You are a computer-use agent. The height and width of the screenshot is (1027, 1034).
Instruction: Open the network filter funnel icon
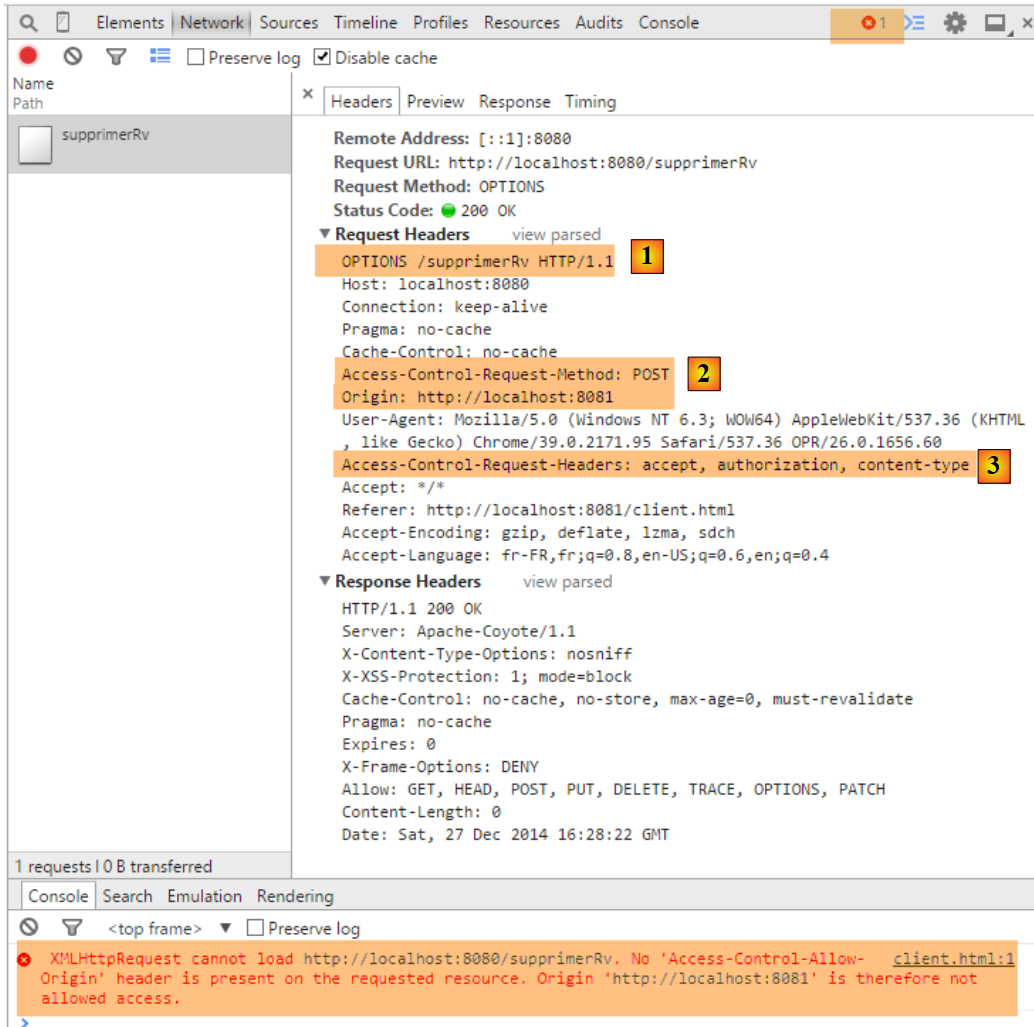point(116,57)
